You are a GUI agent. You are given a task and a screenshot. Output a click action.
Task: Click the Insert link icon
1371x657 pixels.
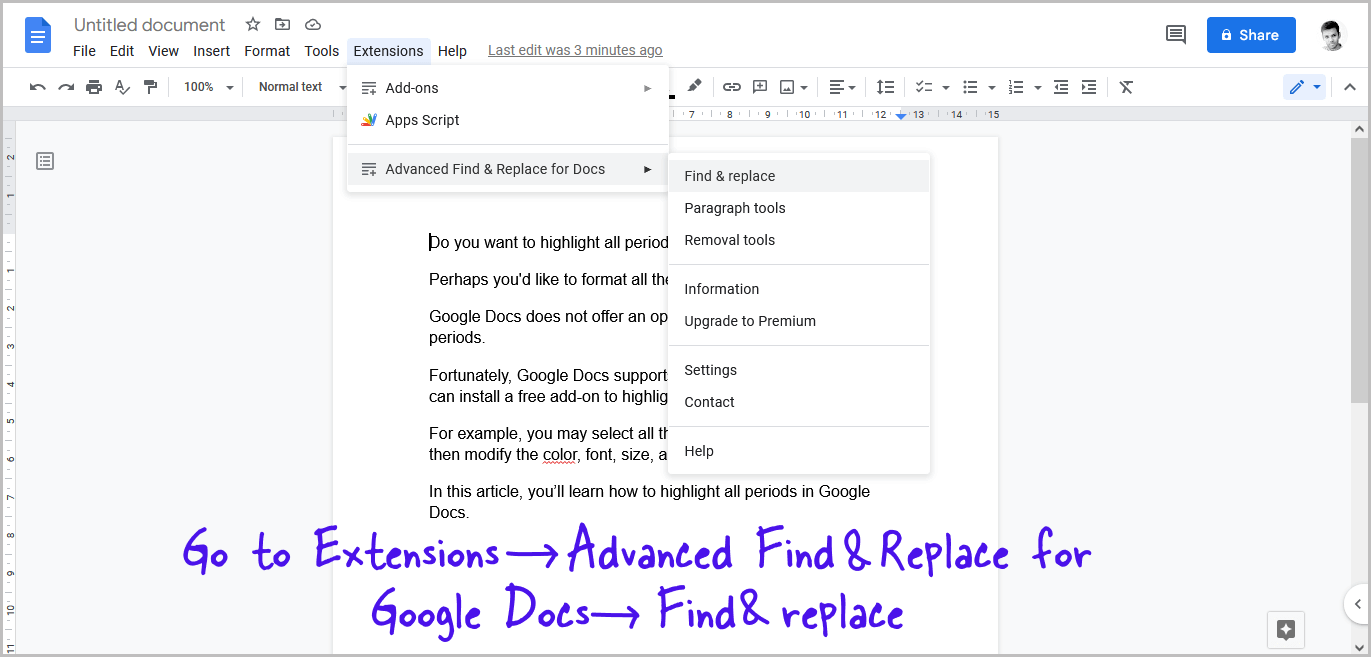(x=731, y=87)
